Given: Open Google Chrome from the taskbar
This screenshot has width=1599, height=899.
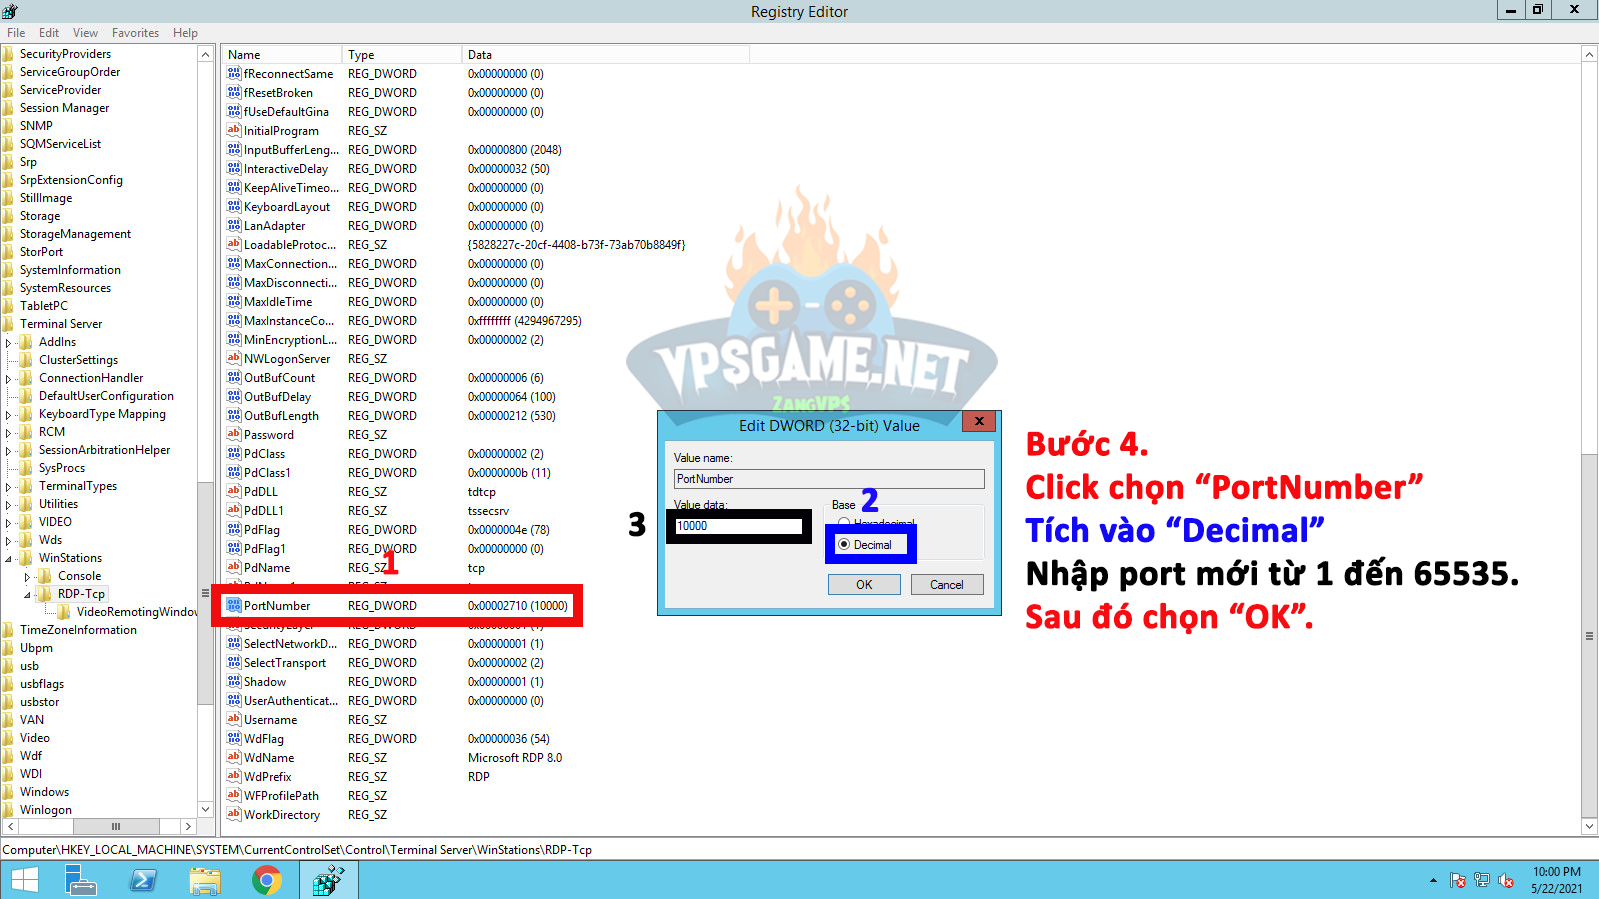Looking at the screenshot, I should coord(266,880).
